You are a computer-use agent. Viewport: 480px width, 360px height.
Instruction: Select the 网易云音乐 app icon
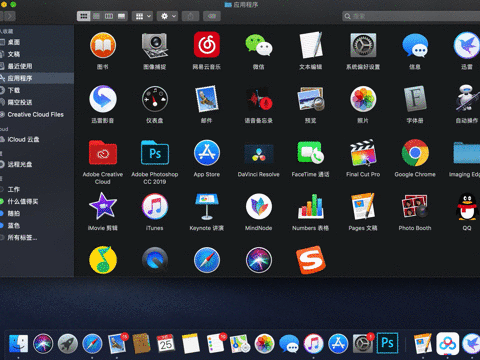click(x=207, y=45)
